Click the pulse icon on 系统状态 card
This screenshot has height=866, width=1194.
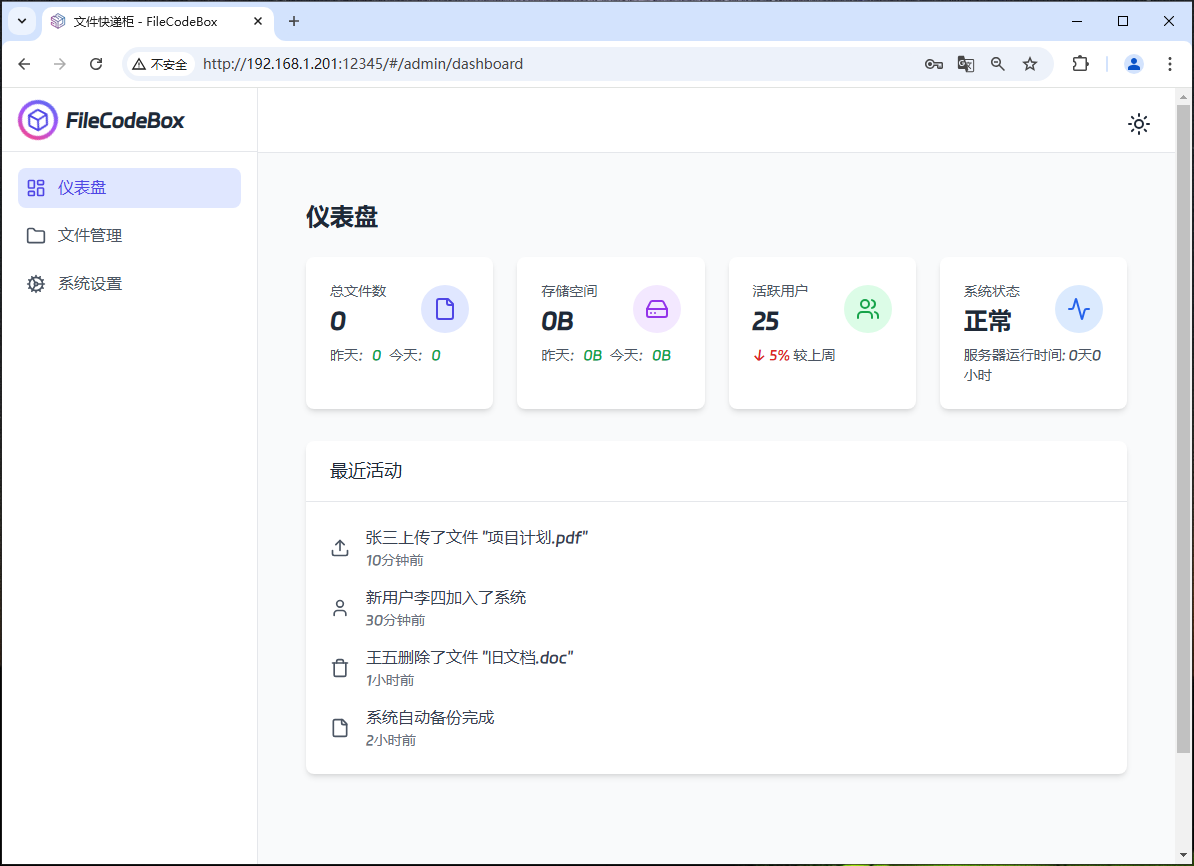(x=1079, y=309)
